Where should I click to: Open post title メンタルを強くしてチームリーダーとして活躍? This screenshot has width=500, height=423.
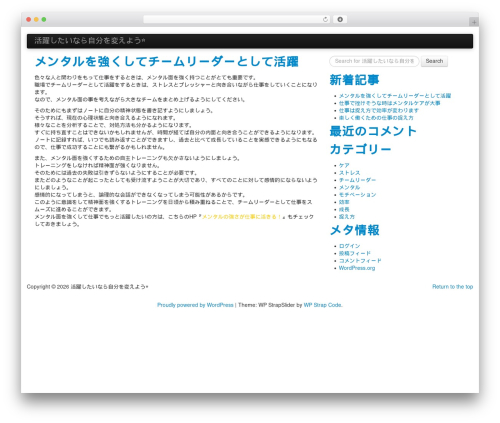167,62
